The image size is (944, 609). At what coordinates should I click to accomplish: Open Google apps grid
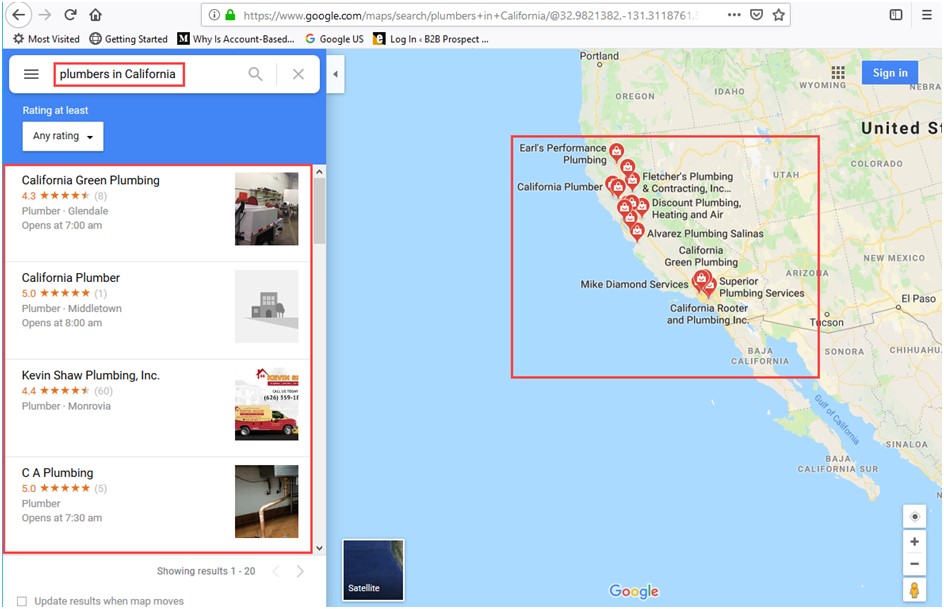837,73
